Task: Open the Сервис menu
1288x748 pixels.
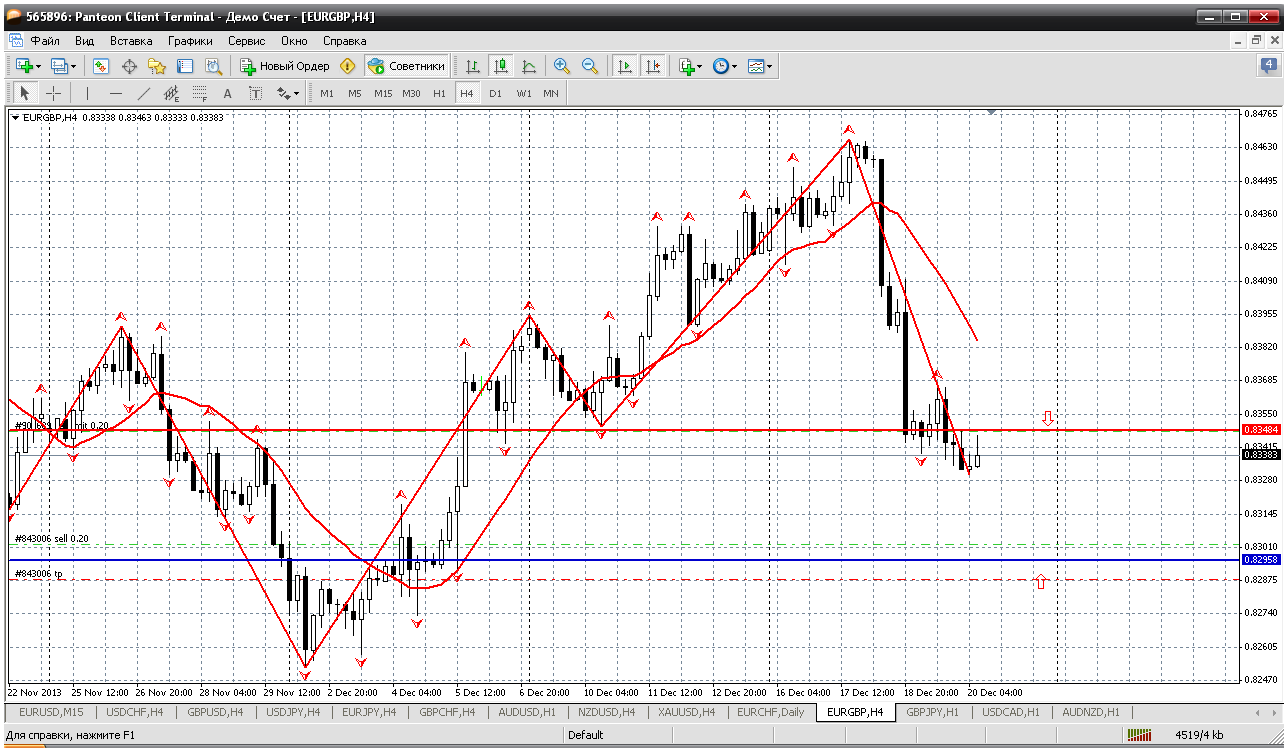Action: (x=246, y=41)
